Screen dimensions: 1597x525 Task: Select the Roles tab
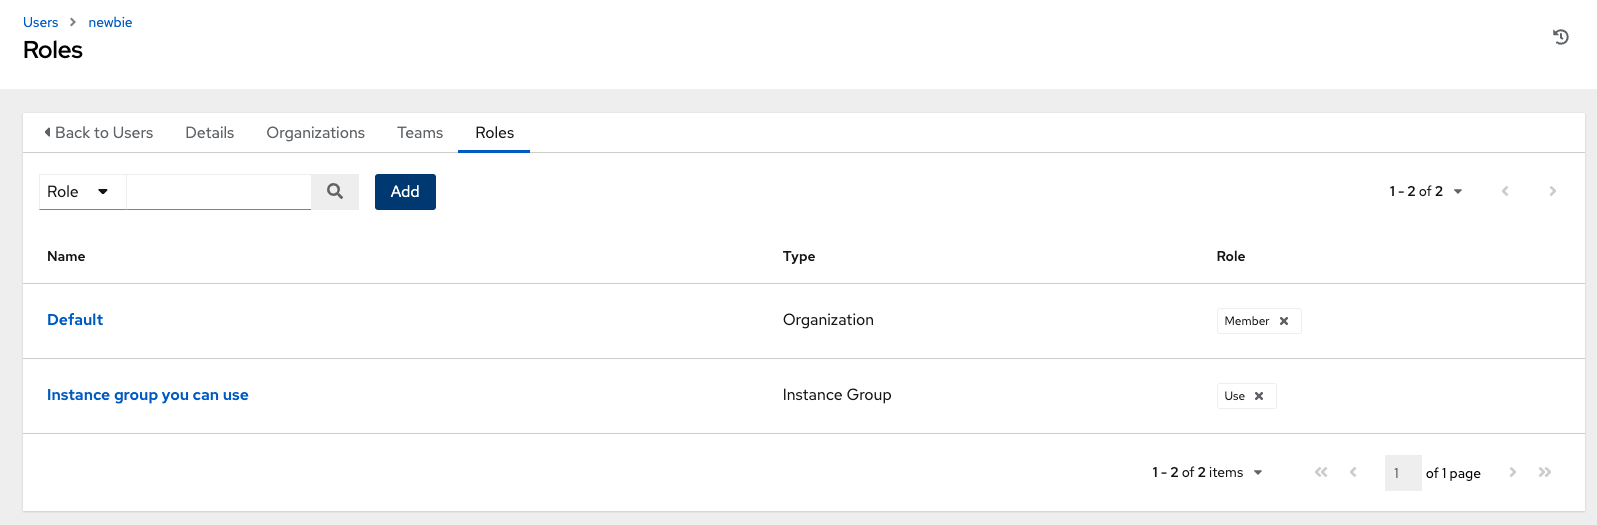point(494,132)
